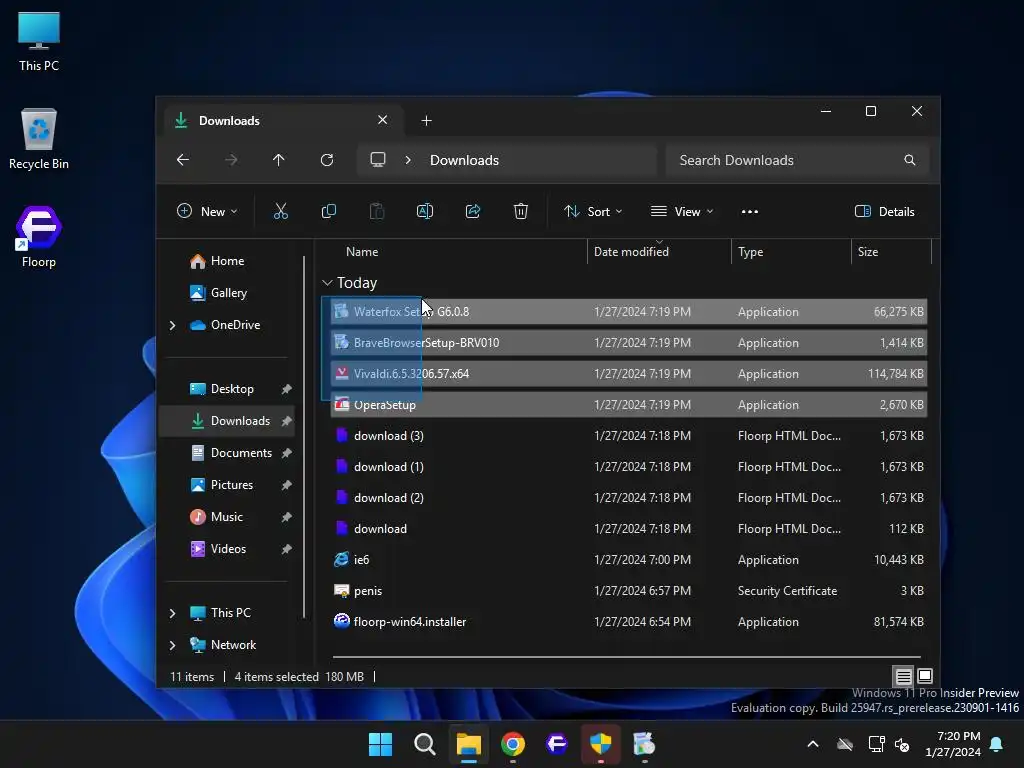1024x768 pixels.
Task: Click the muted volume tray icon
Action: [x=902, y=744]
